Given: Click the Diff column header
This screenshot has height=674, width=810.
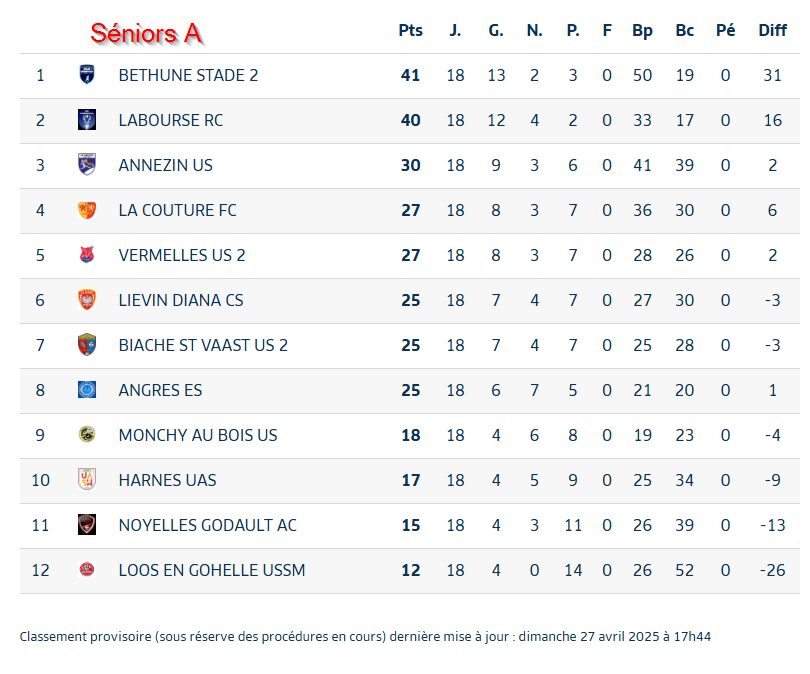Looking at the screenshot, I should point(772,30).
